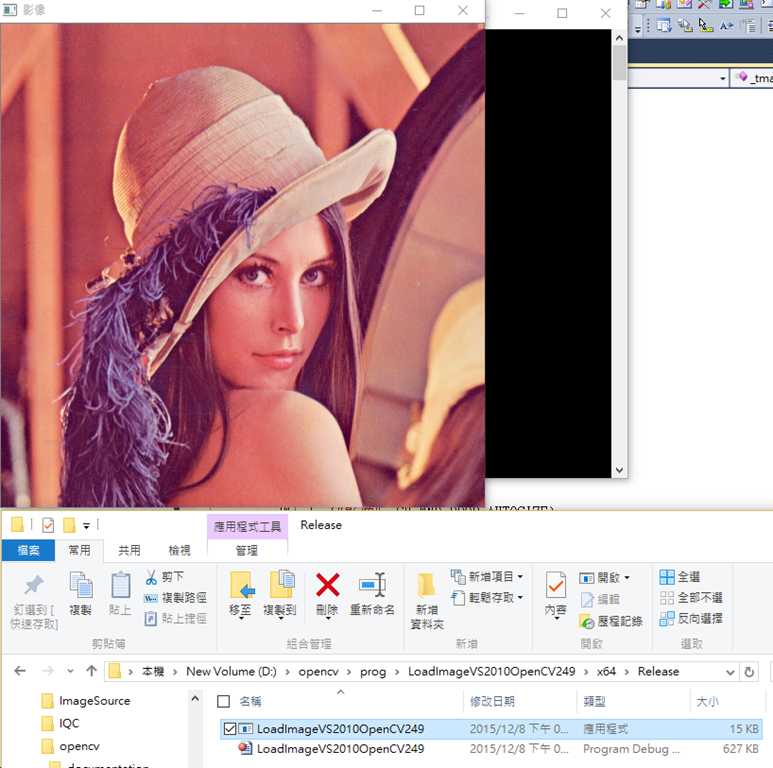
Task: Sort by 大小 column header
Action: tap(707, 701)
